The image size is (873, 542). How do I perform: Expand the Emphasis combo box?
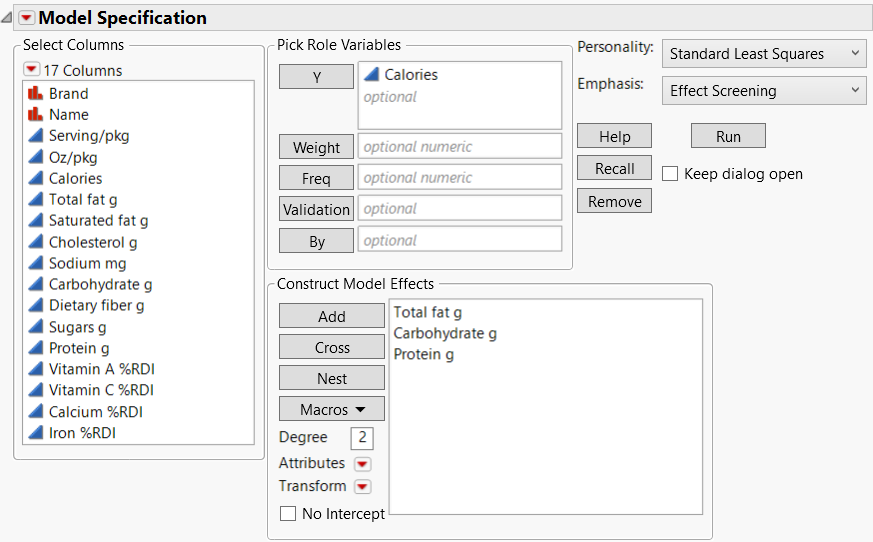[x=763, y=91]
